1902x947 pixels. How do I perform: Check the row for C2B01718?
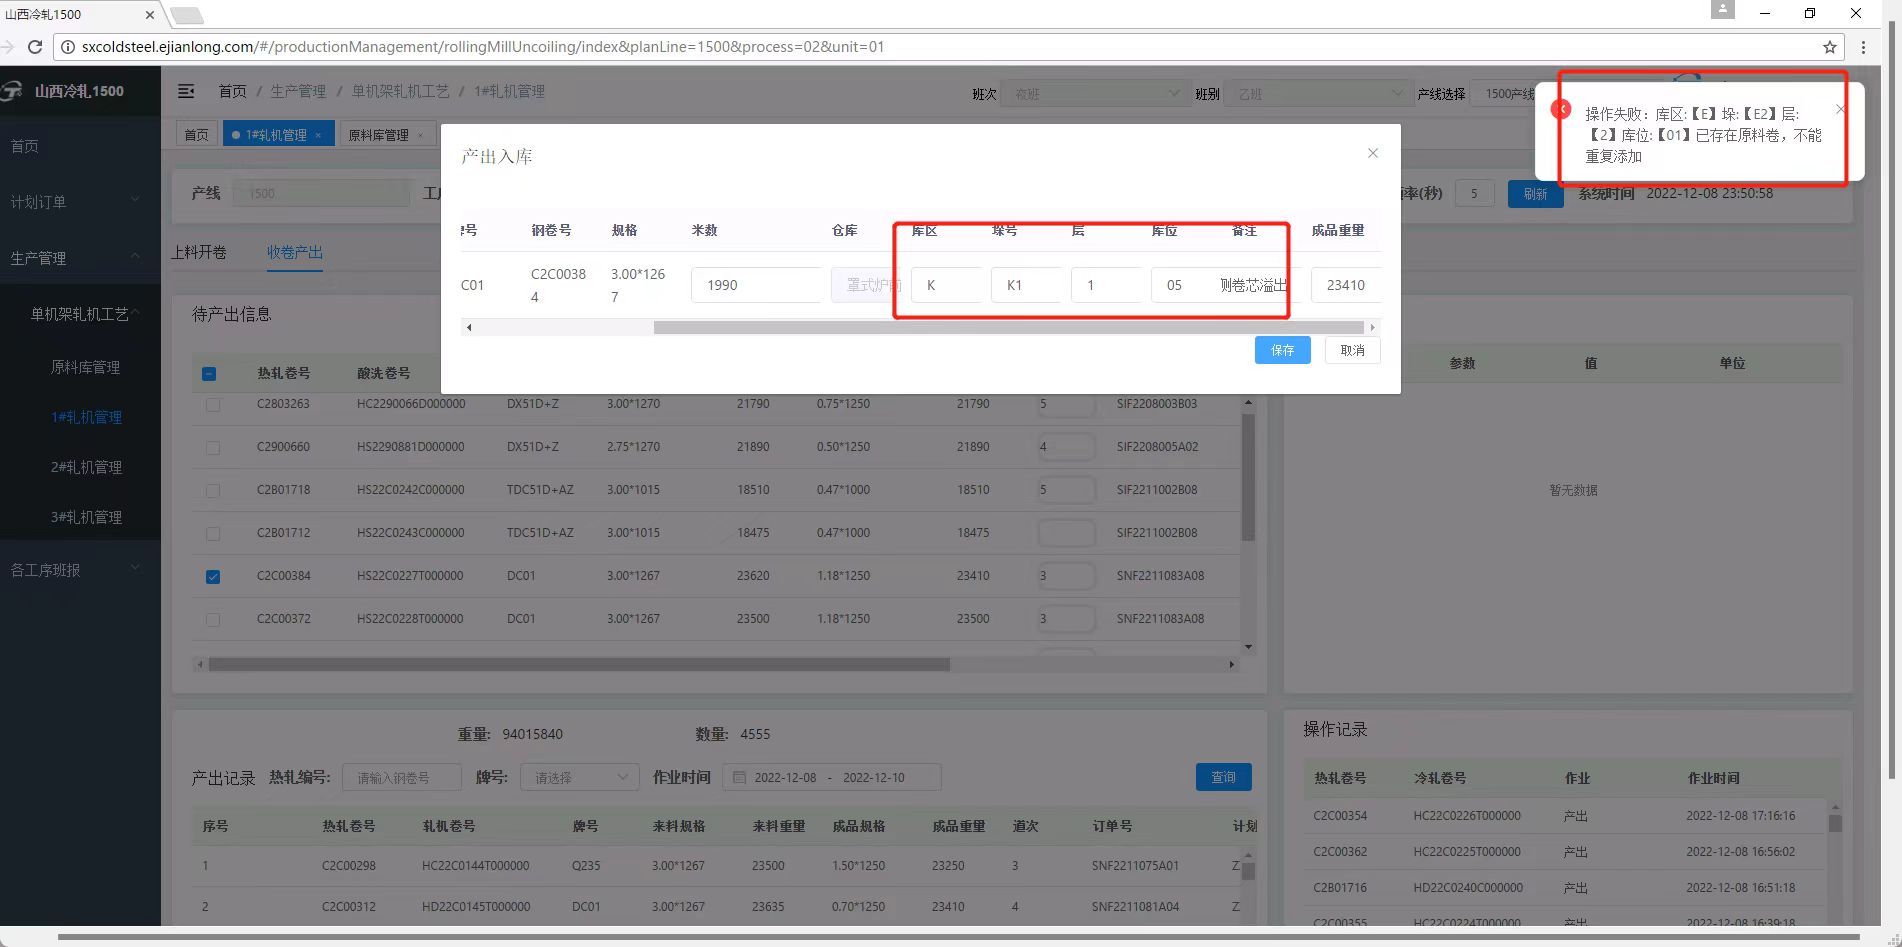213,491
